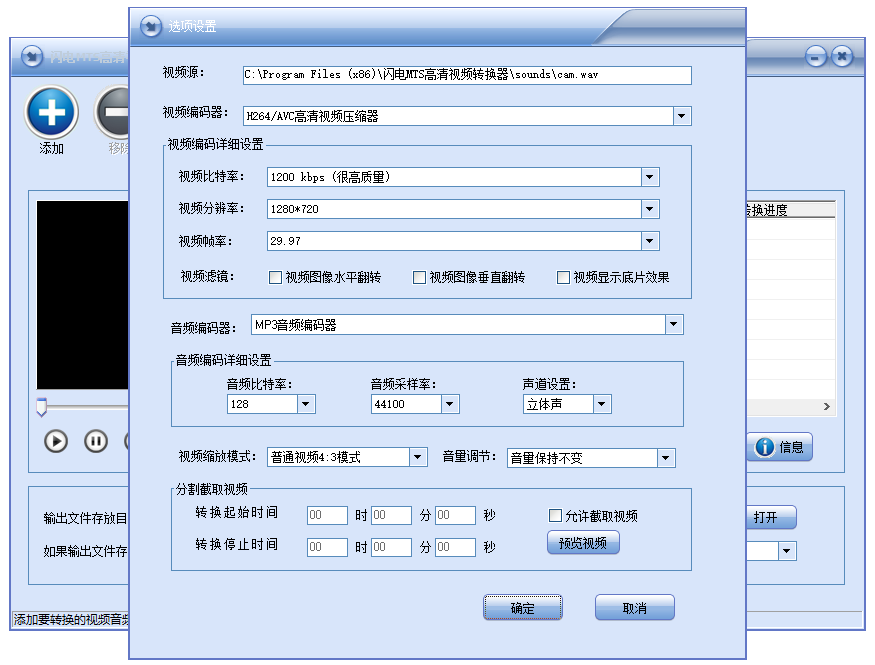Click the open (打开) button in main window

(x=771, y=517)
